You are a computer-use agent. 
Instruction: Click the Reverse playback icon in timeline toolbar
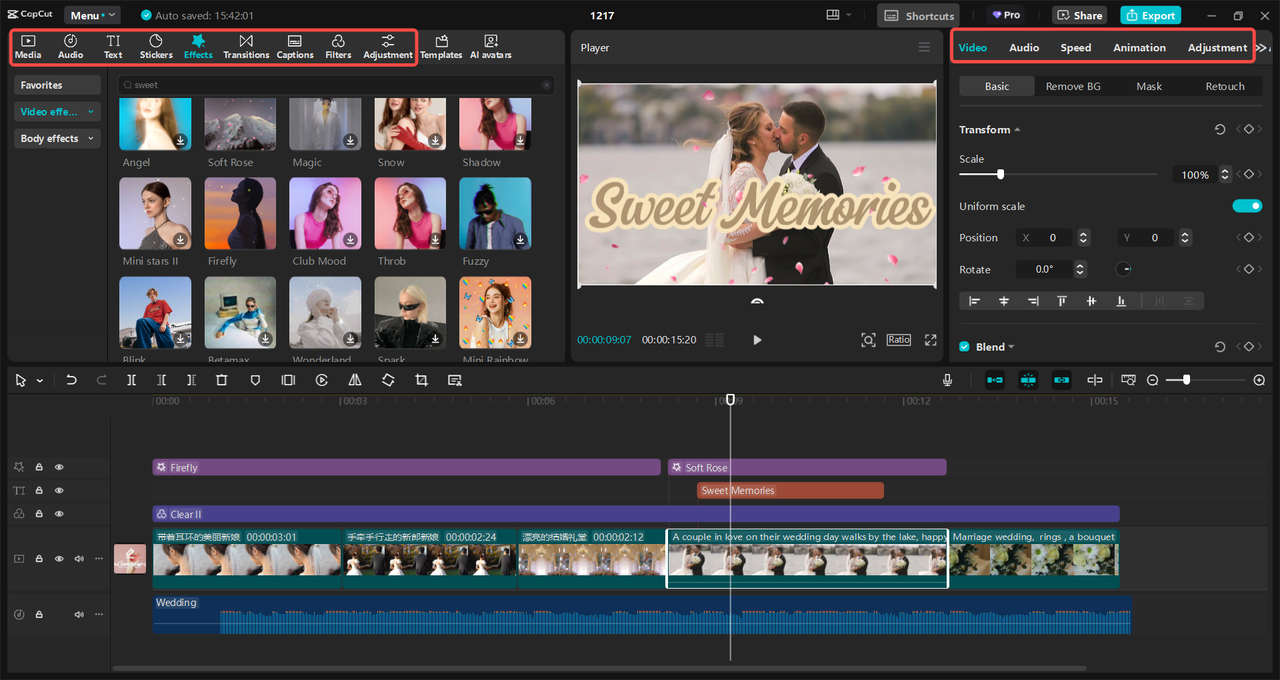322,380
